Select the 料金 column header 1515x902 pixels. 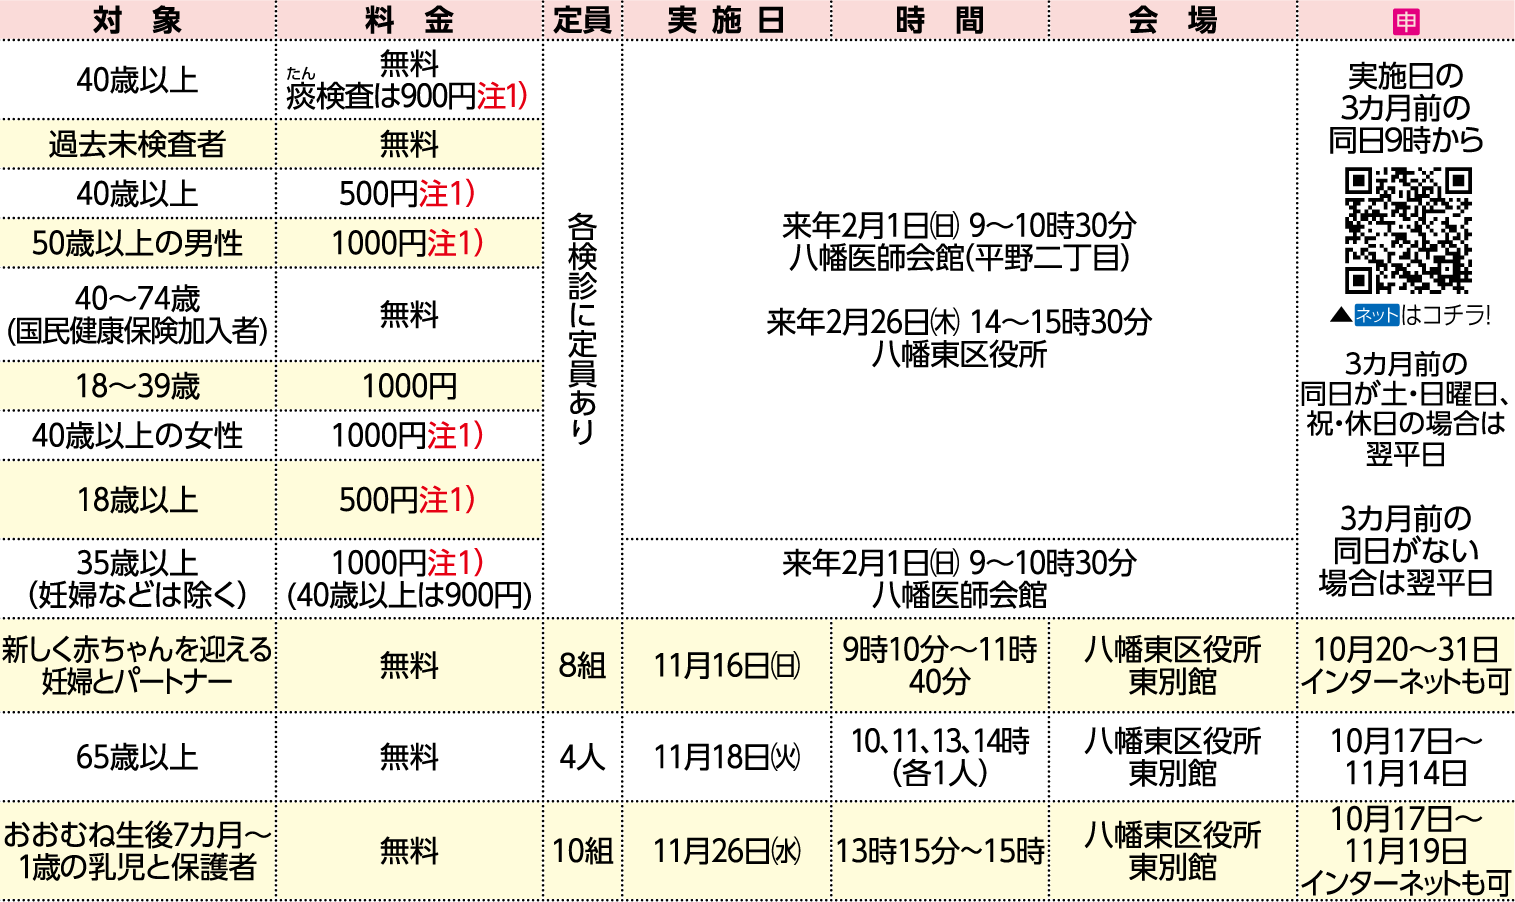coord(409,20)
